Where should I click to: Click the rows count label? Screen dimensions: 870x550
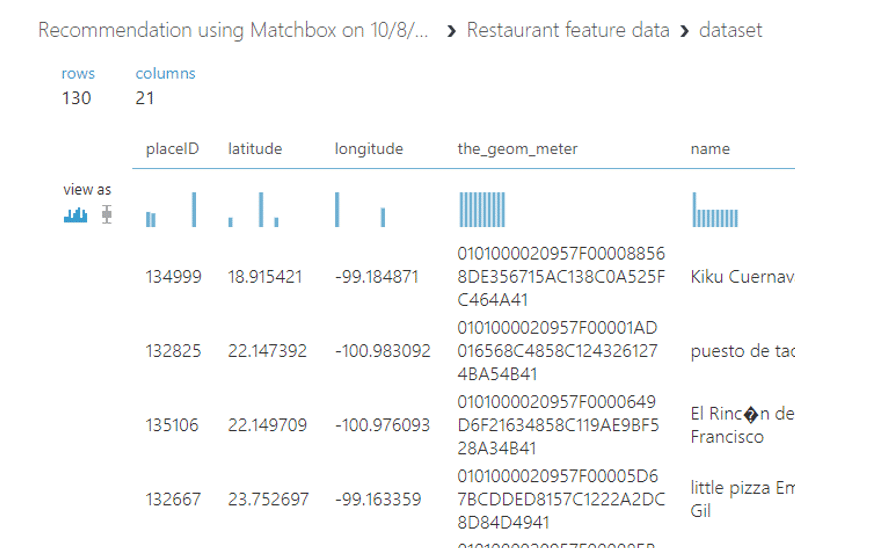click(x=78, y=73)
